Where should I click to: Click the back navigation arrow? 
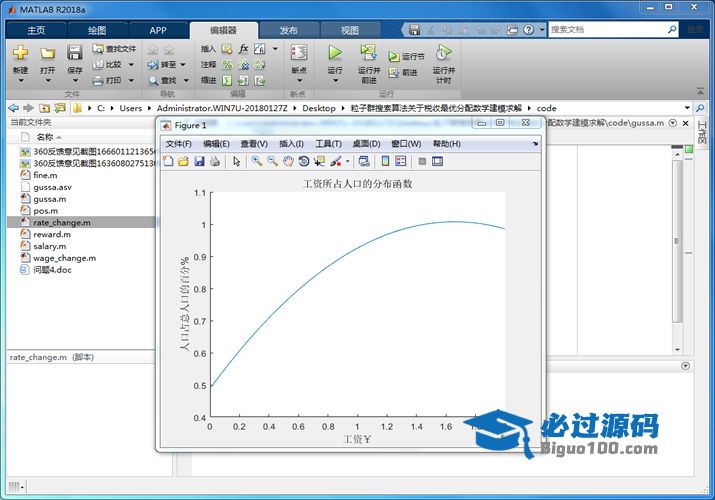coord(14,108)
